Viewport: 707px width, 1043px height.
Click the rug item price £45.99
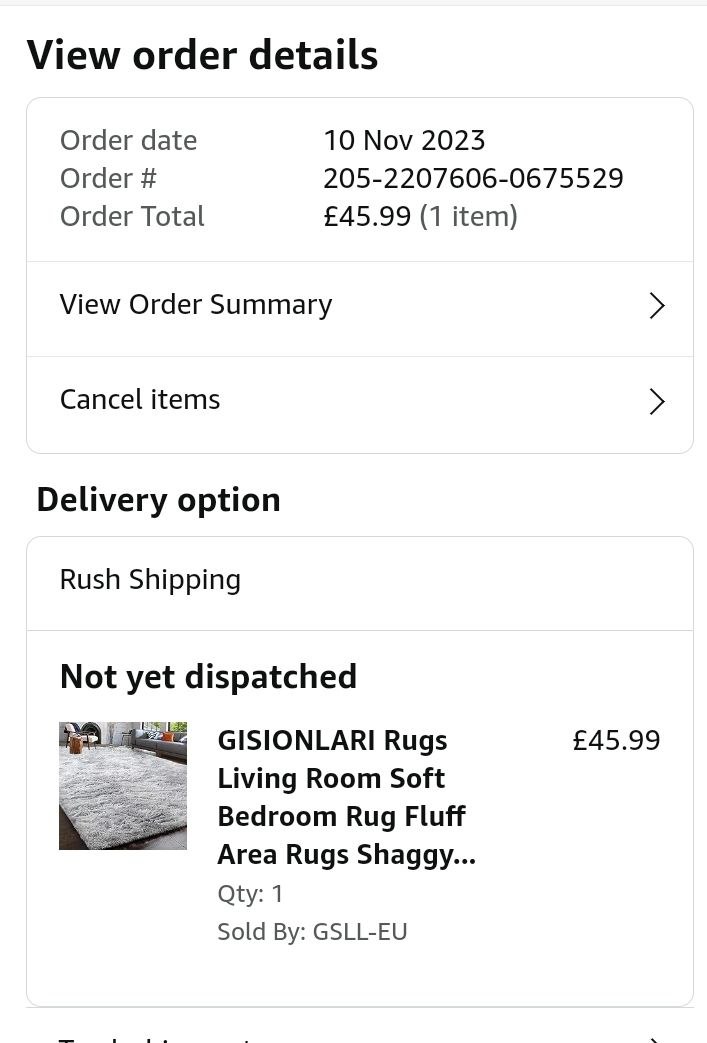coord(616,741)
